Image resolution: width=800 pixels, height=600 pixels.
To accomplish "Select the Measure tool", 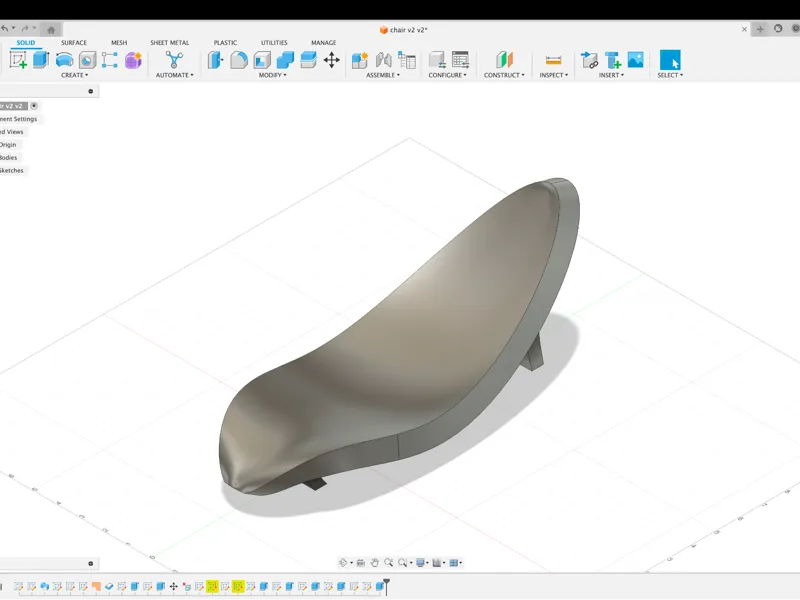I will 554,60.
